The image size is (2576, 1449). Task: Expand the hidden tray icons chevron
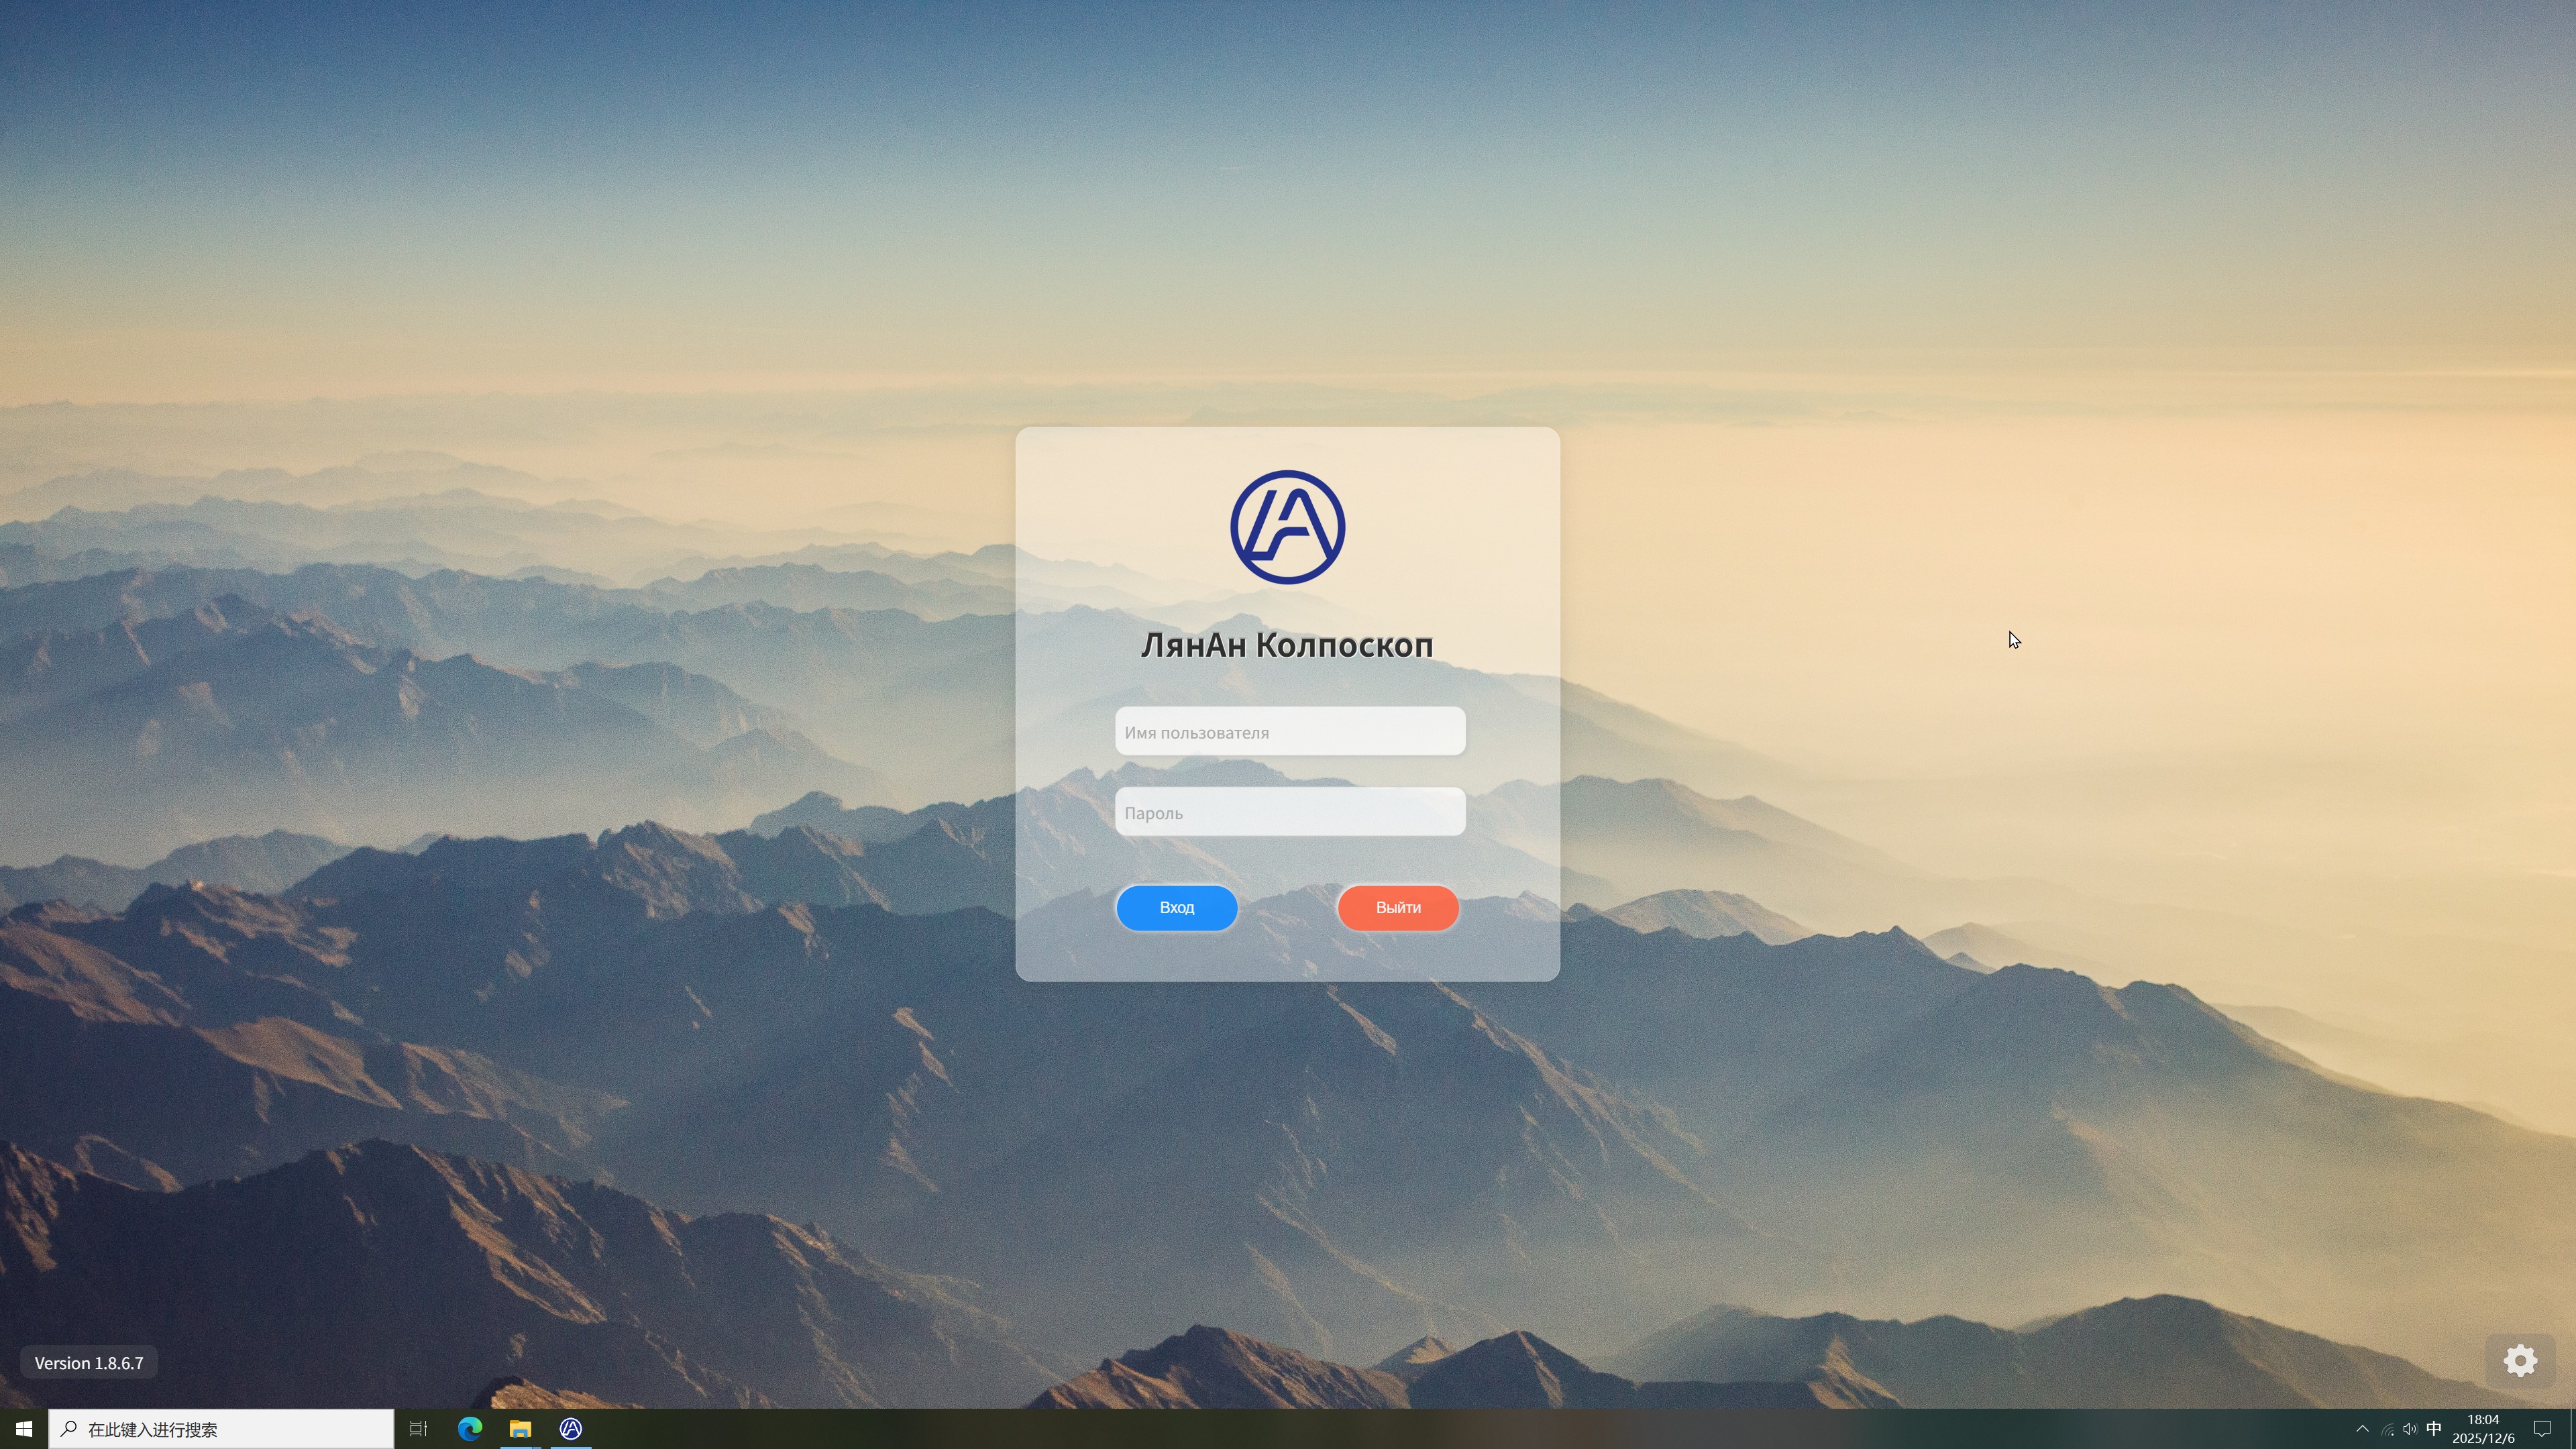pos(2362,1429)
